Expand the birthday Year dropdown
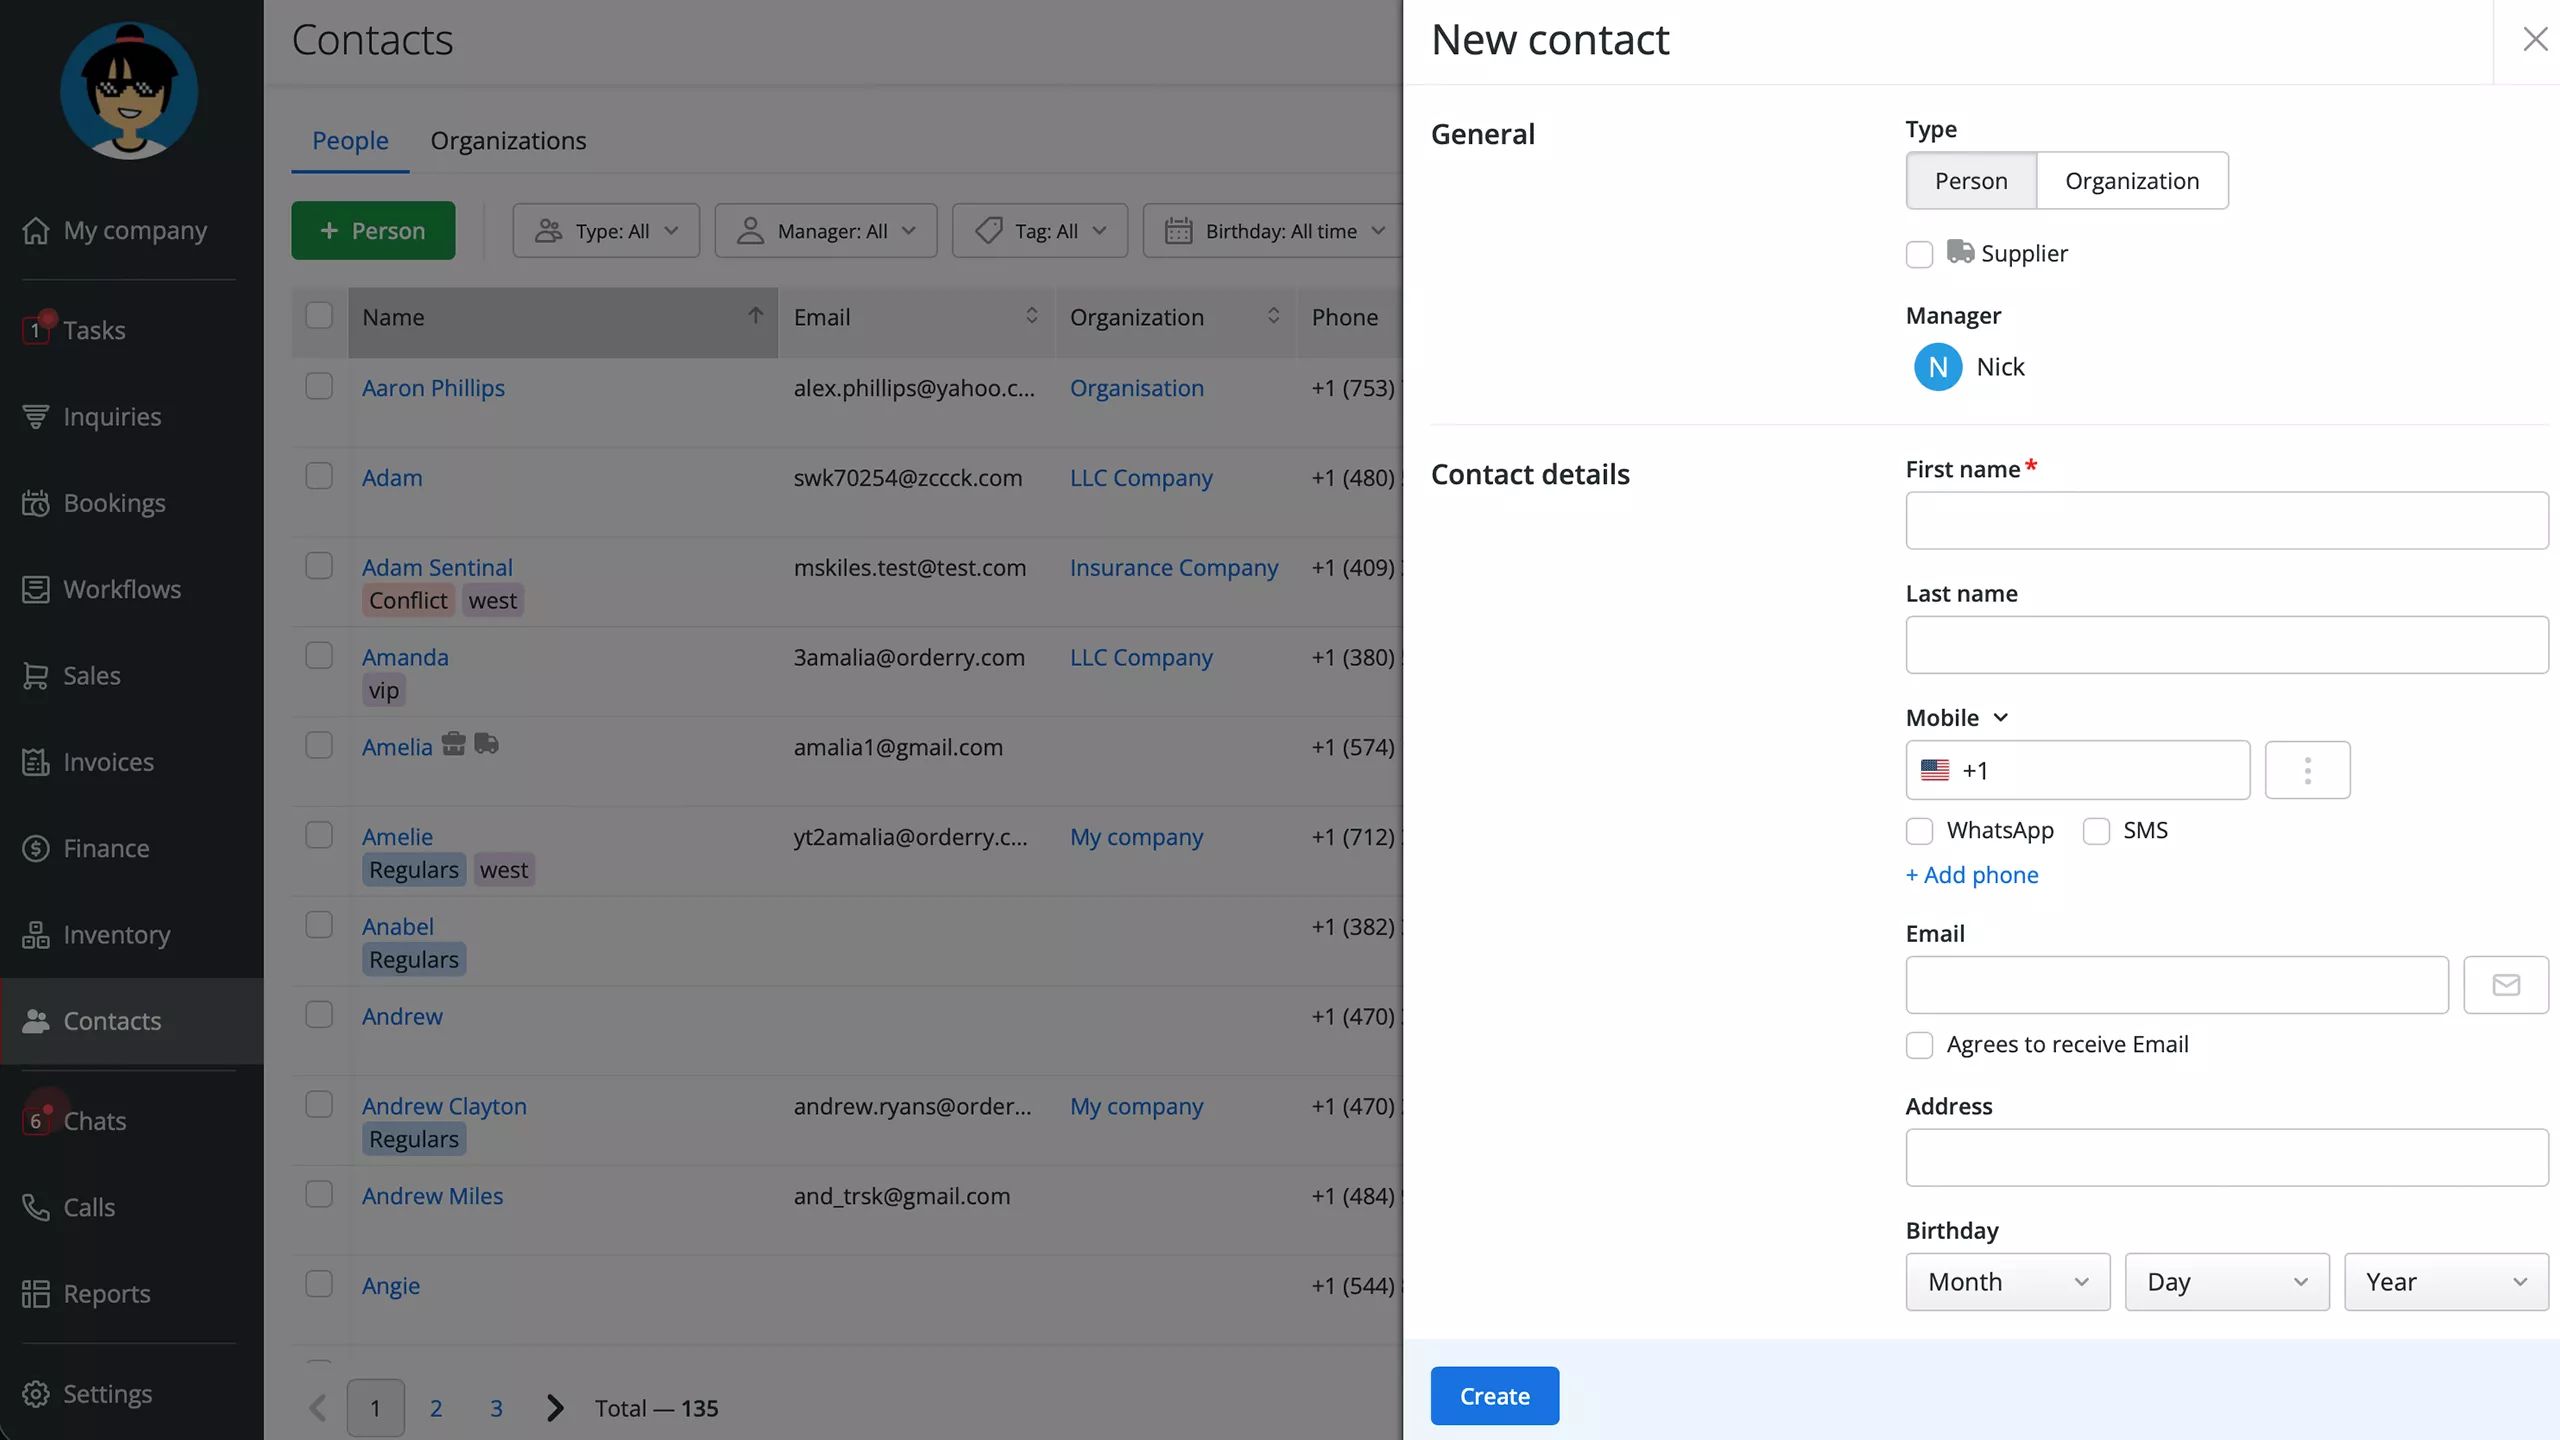Viewport: 2560px width, 1440px height. coord(2445,1282)
